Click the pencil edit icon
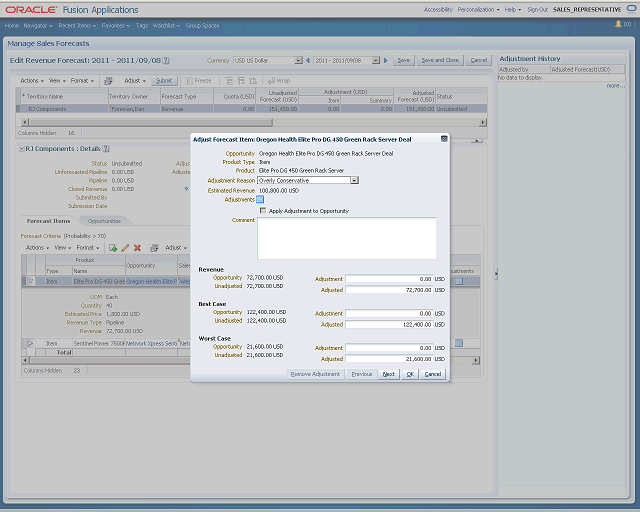This screenshot has height=512, width=640. (x=125, y=248)
